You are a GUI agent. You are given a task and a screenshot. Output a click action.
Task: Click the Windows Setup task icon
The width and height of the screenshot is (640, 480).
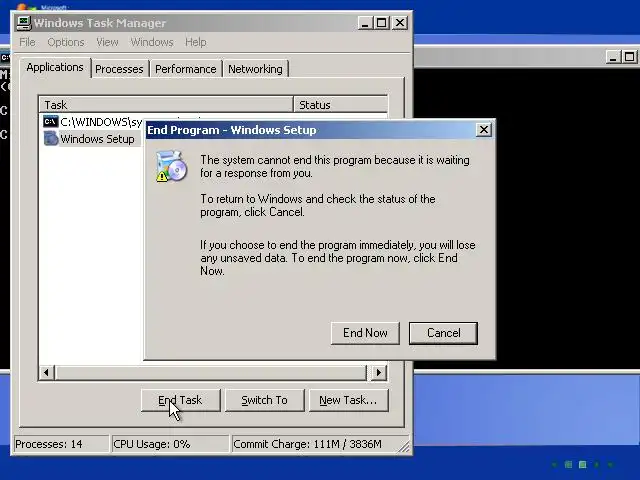coord(51,139)
